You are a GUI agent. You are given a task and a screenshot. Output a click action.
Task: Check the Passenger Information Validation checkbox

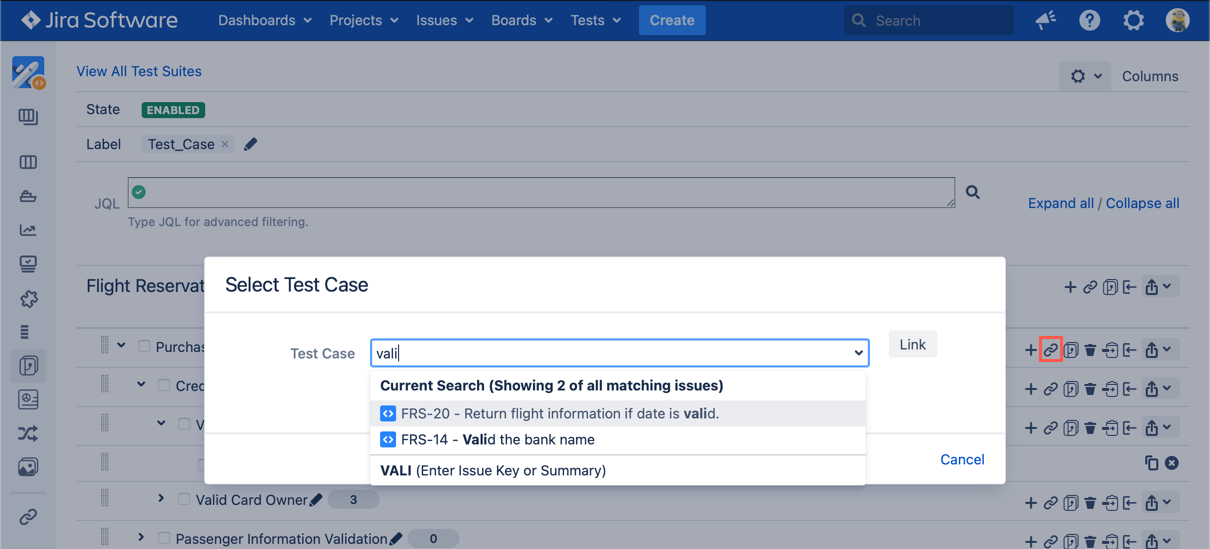[x=164, y=538]
